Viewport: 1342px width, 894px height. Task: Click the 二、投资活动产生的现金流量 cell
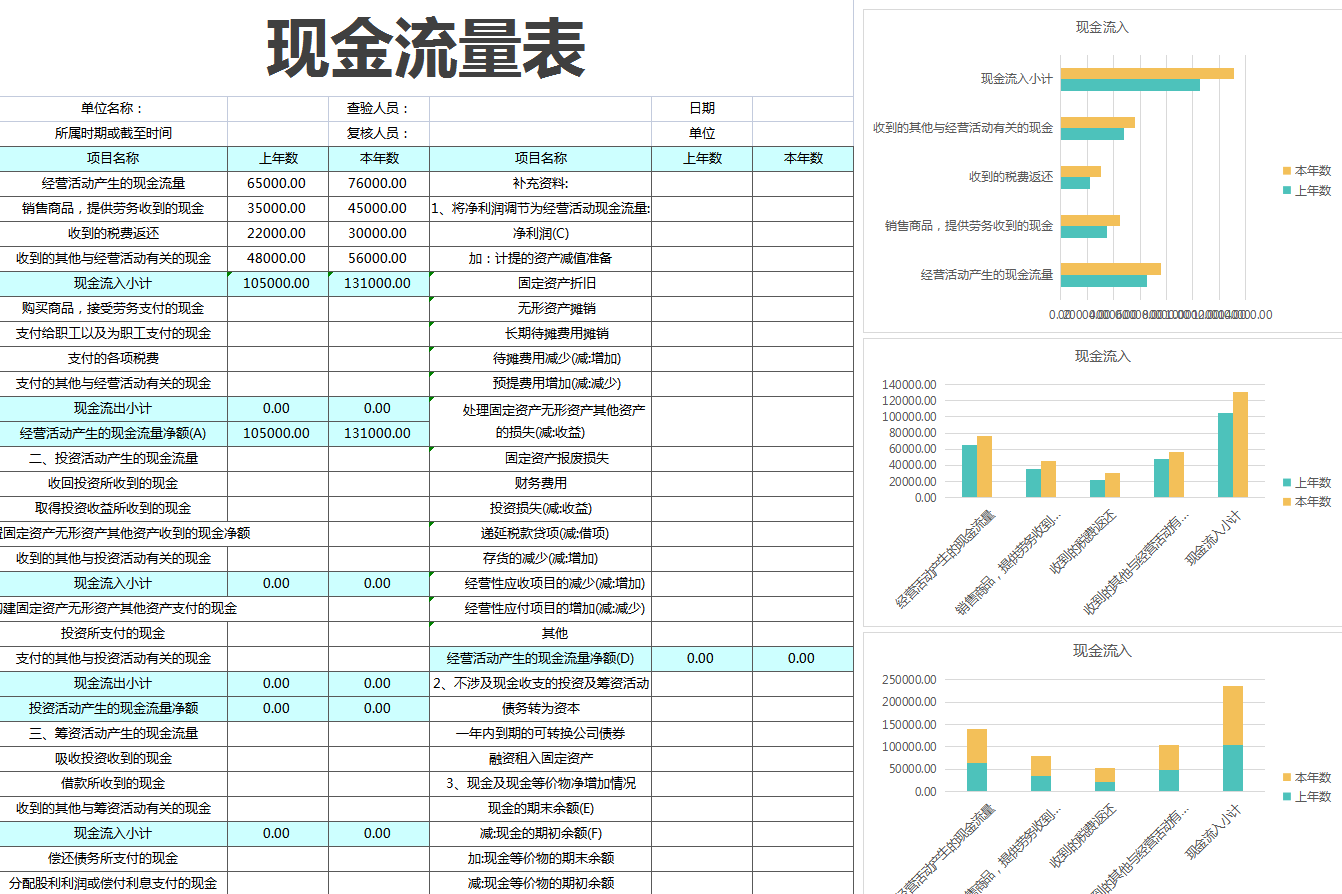(x=113, y=458)
